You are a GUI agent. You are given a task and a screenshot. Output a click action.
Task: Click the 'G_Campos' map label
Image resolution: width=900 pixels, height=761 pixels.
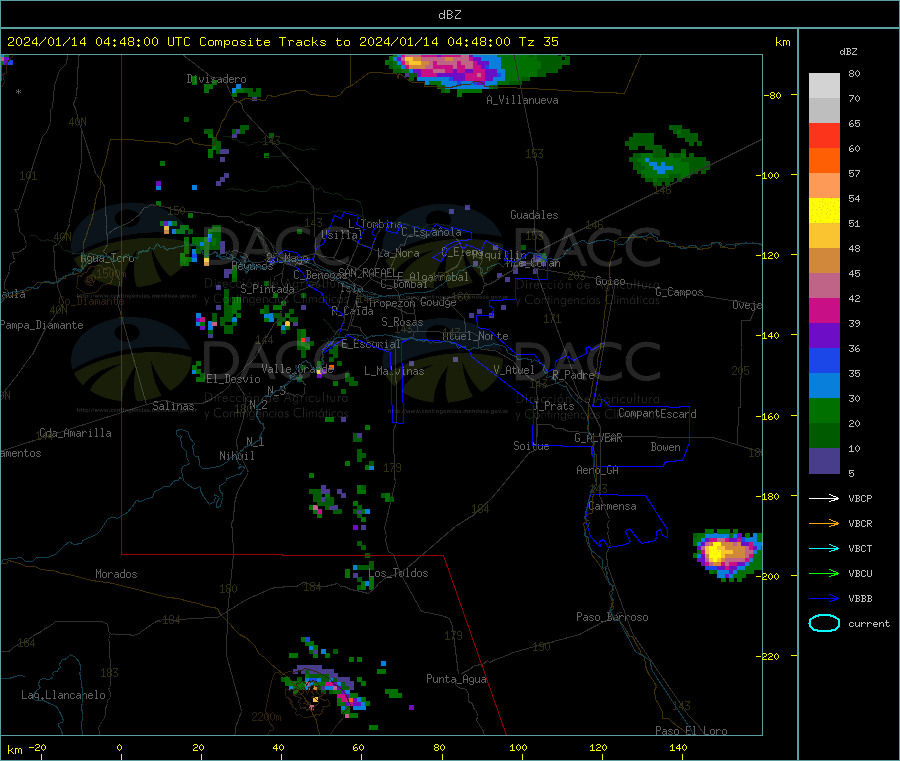click(x=679, y=292)
